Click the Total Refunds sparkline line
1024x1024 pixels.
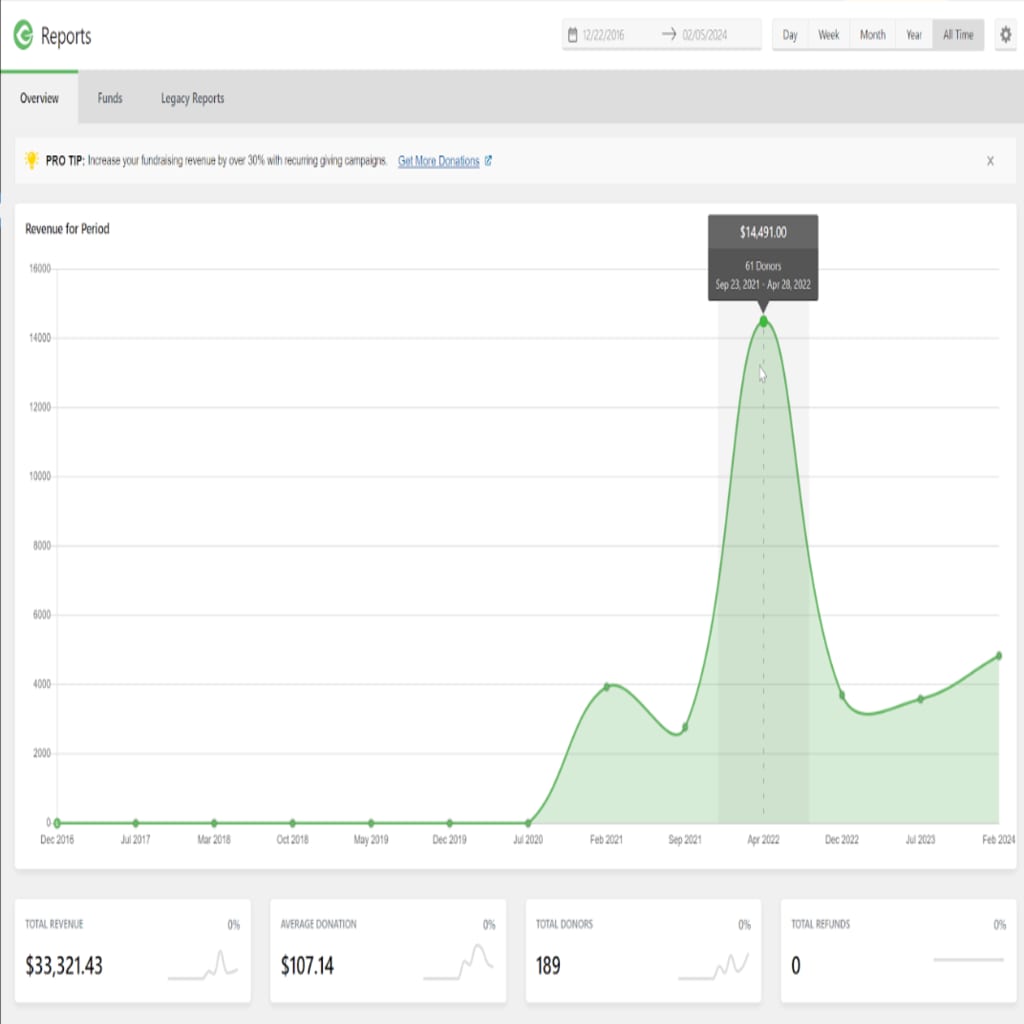pyautogui.click(x=968, y=959)
